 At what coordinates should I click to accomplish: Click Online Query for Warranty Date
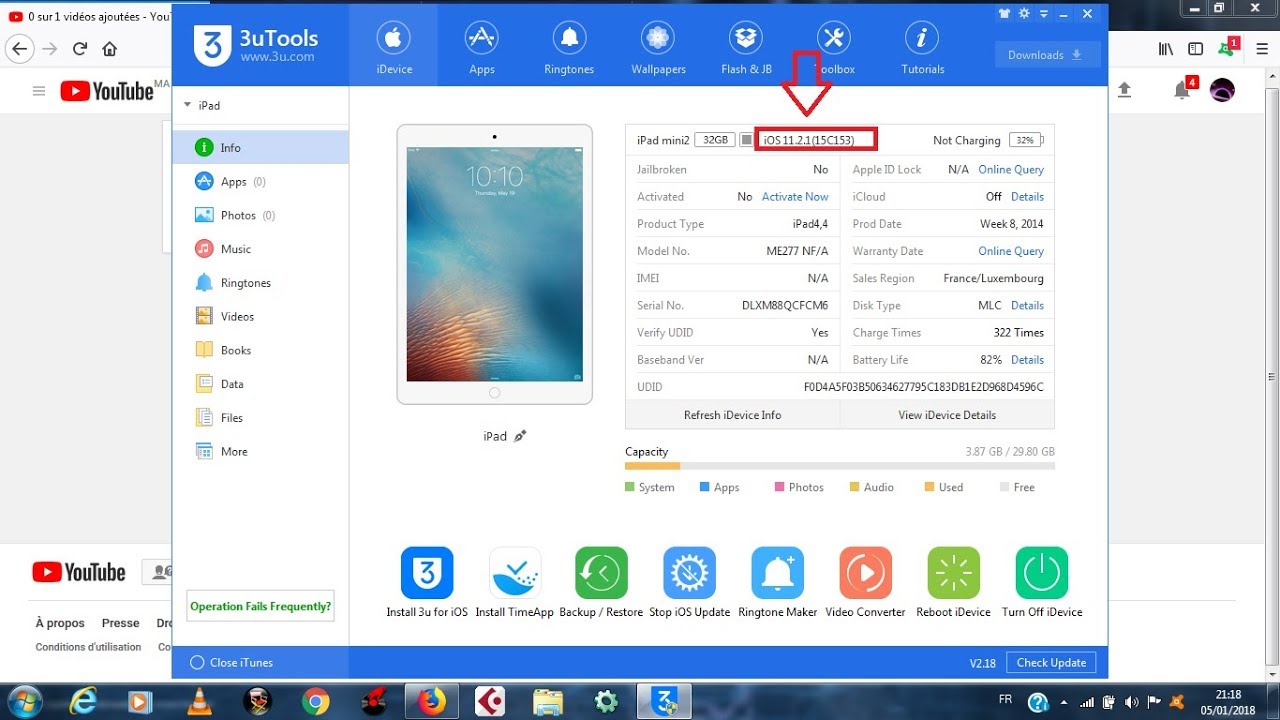[x=1011, y=251]
